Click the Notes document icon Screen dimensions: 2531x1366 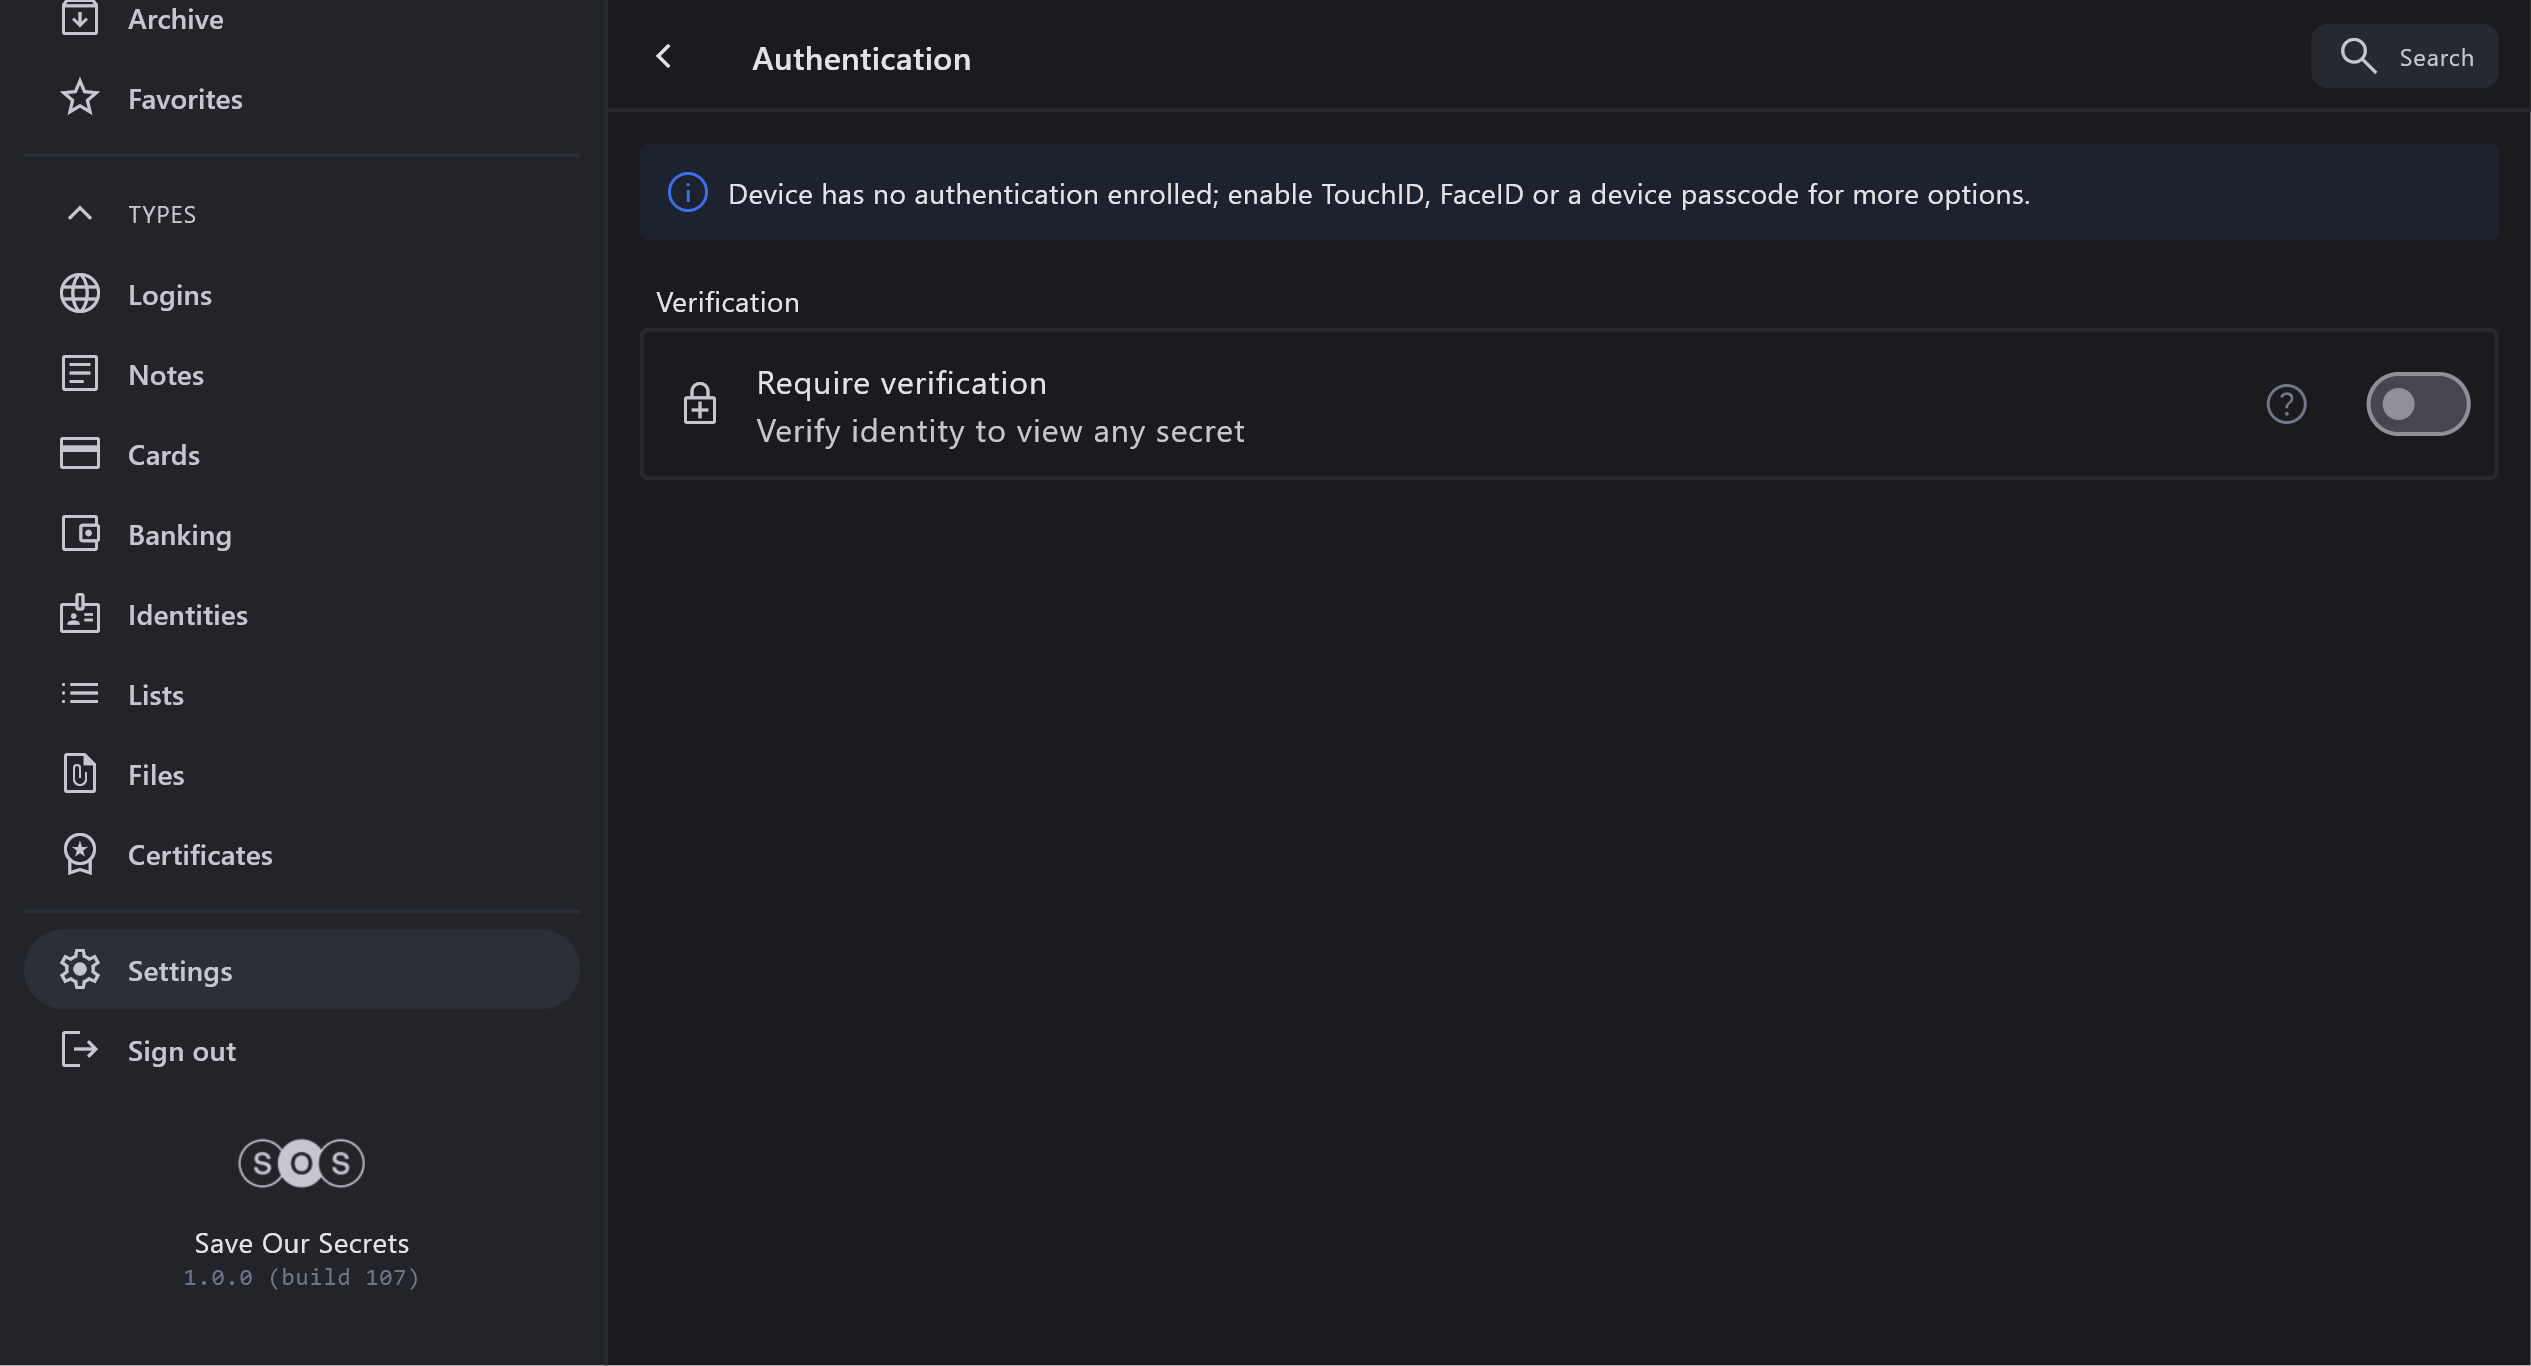tap(80, 374)
